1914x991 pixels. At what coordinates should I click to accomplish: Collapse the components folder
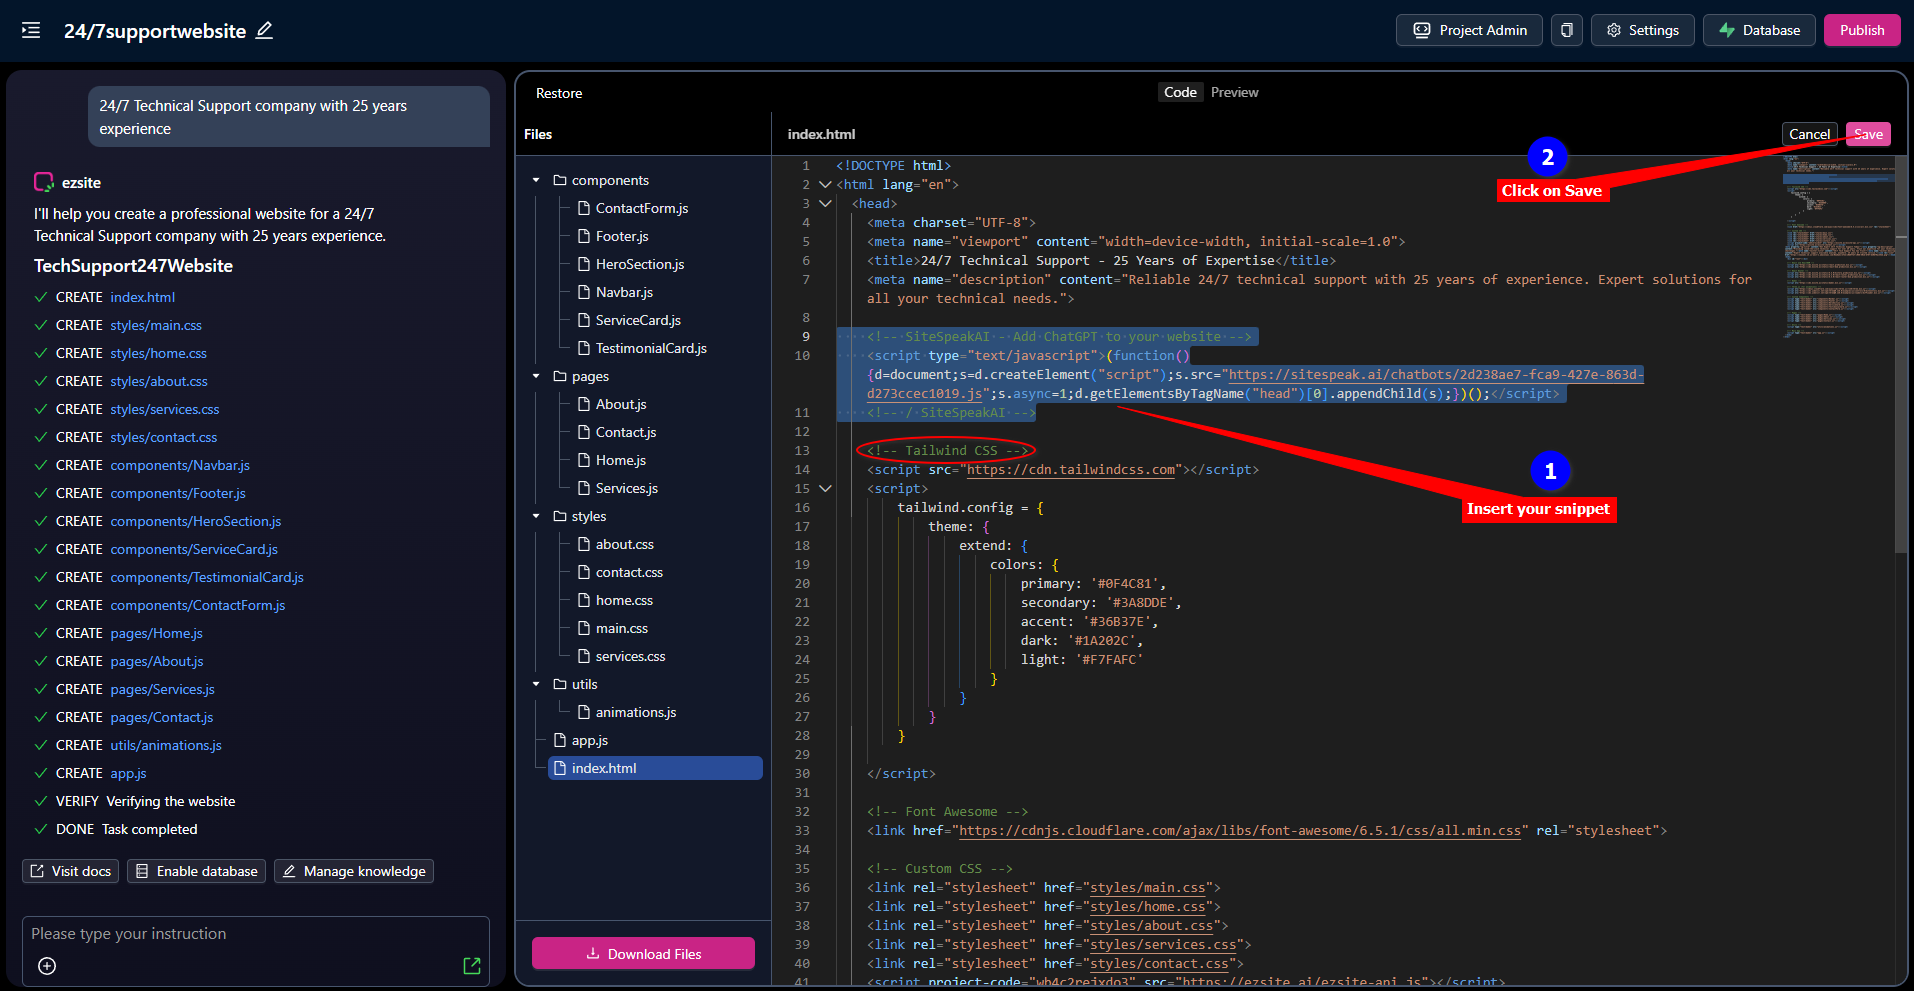point(536,180)
